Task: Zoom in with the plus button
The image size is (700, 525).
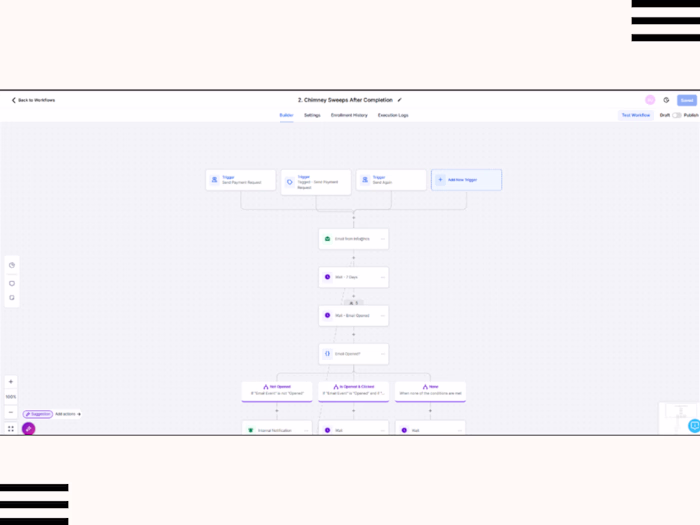Action: (x=11, y=382)
